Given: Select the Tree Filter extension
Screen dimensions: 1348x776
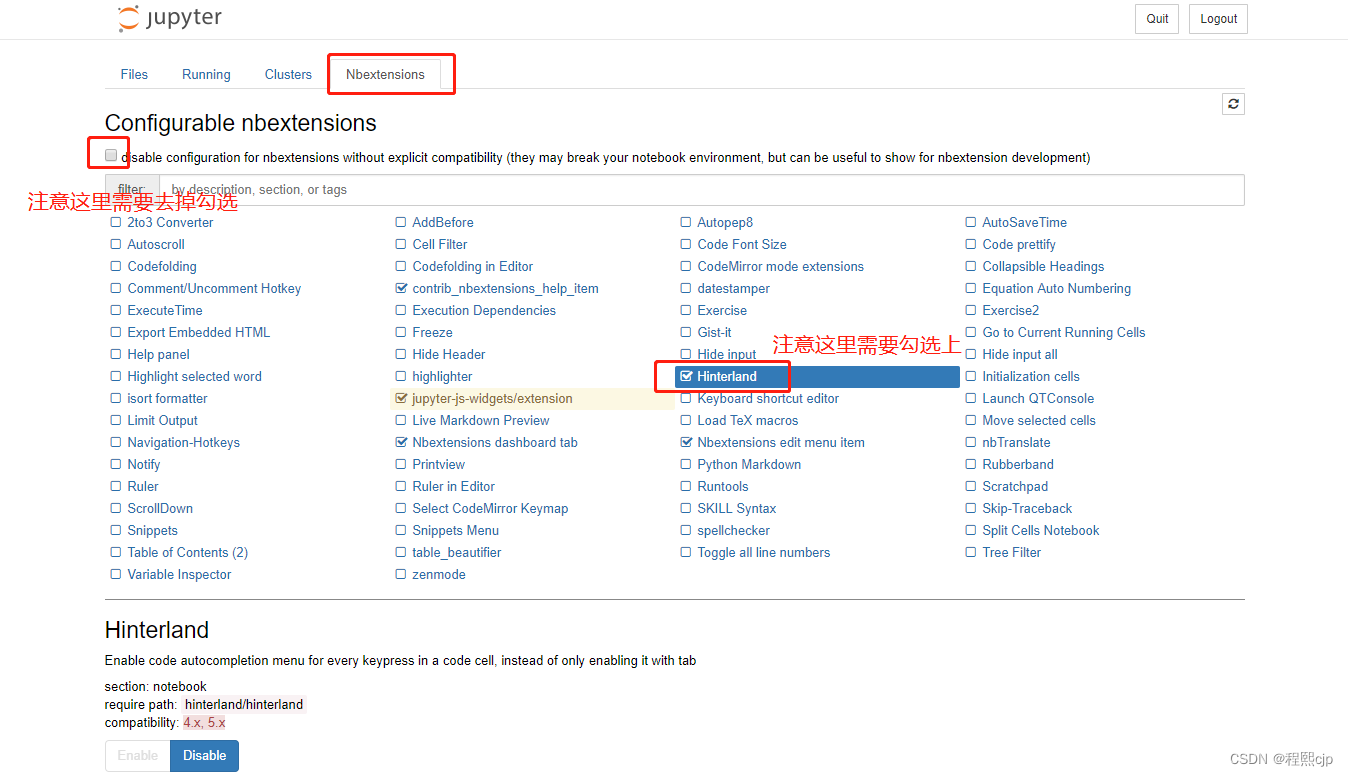Looking at the screenshot, I should (x=1011, y=552).
